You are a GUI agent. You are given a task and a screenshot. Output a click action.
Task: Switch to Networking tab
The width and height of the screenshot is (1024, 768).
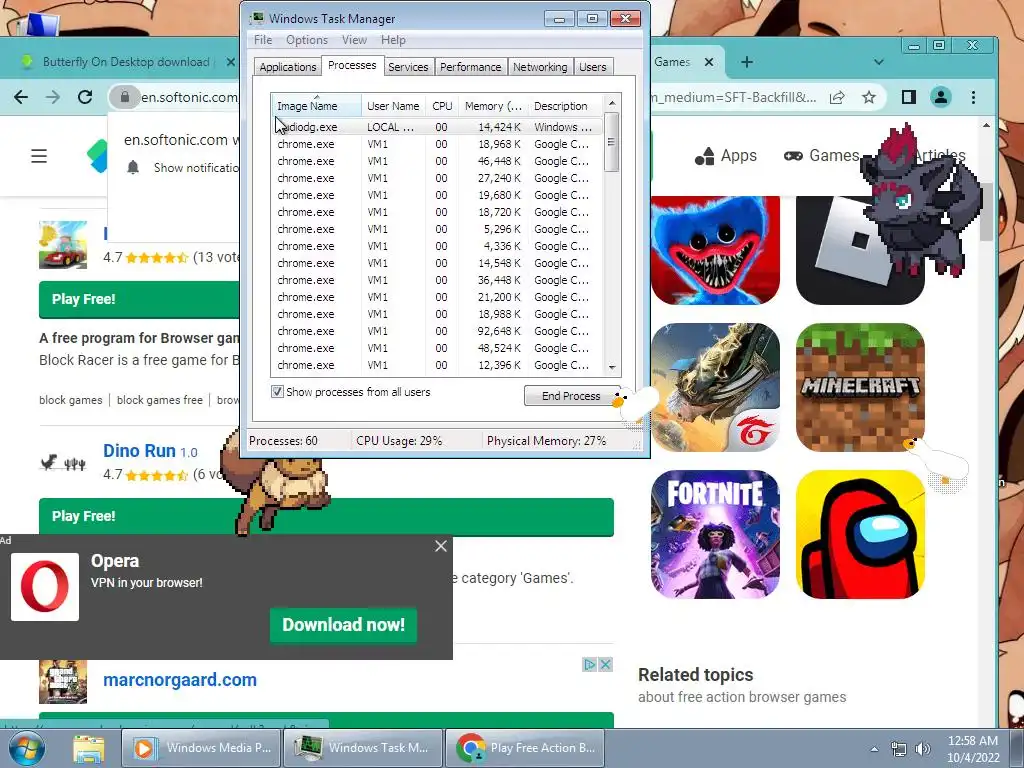pos(540,67)
